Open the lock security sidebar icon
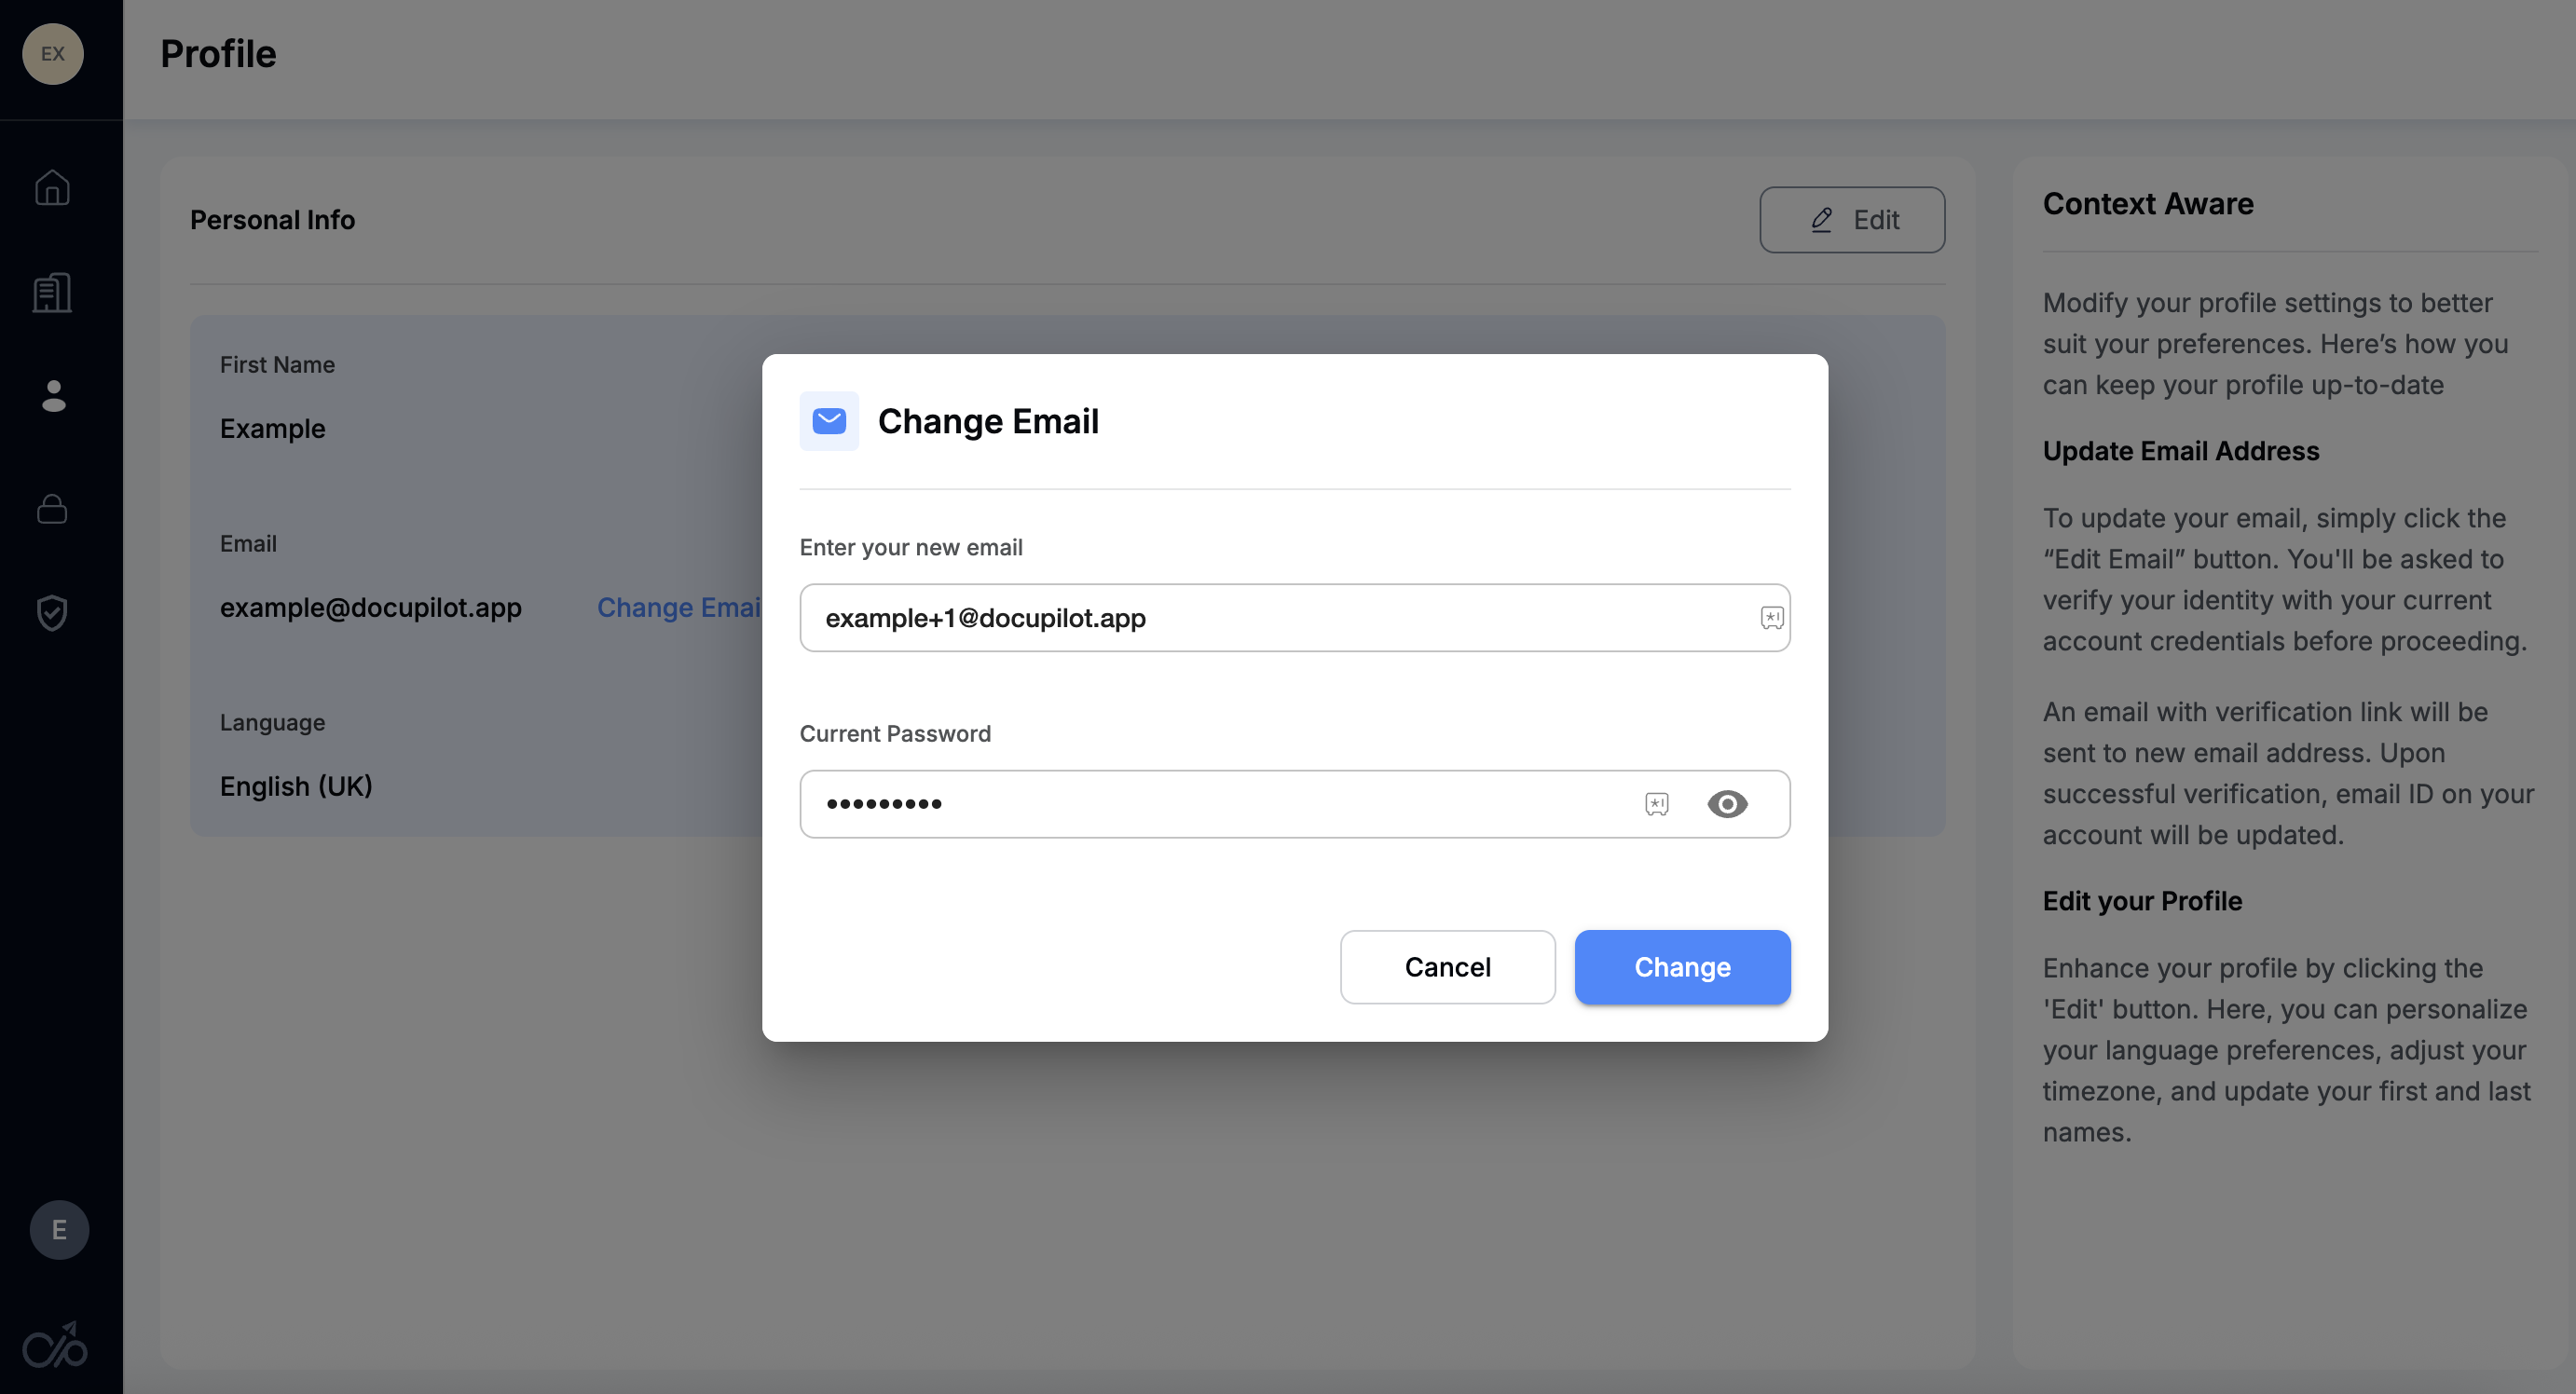The width and height of the screenshot is (2576, 1394). (52, 508)
